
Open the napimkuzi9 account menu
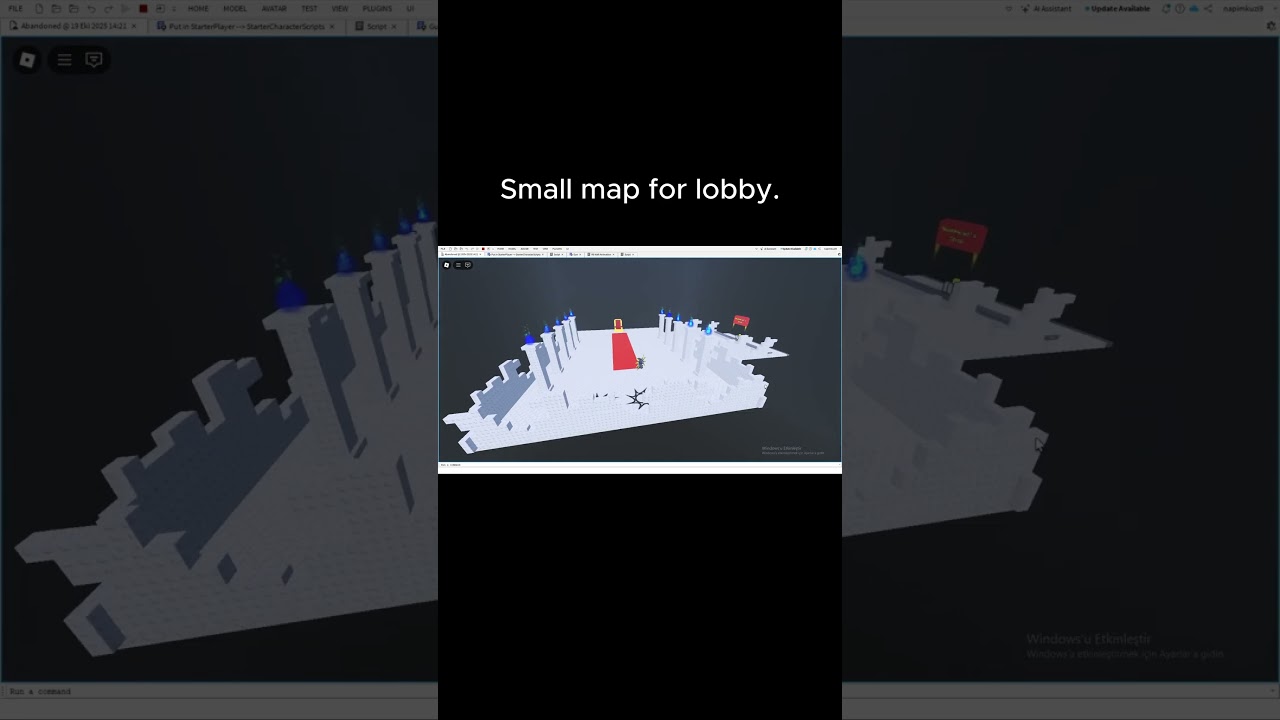(1243, 8)
